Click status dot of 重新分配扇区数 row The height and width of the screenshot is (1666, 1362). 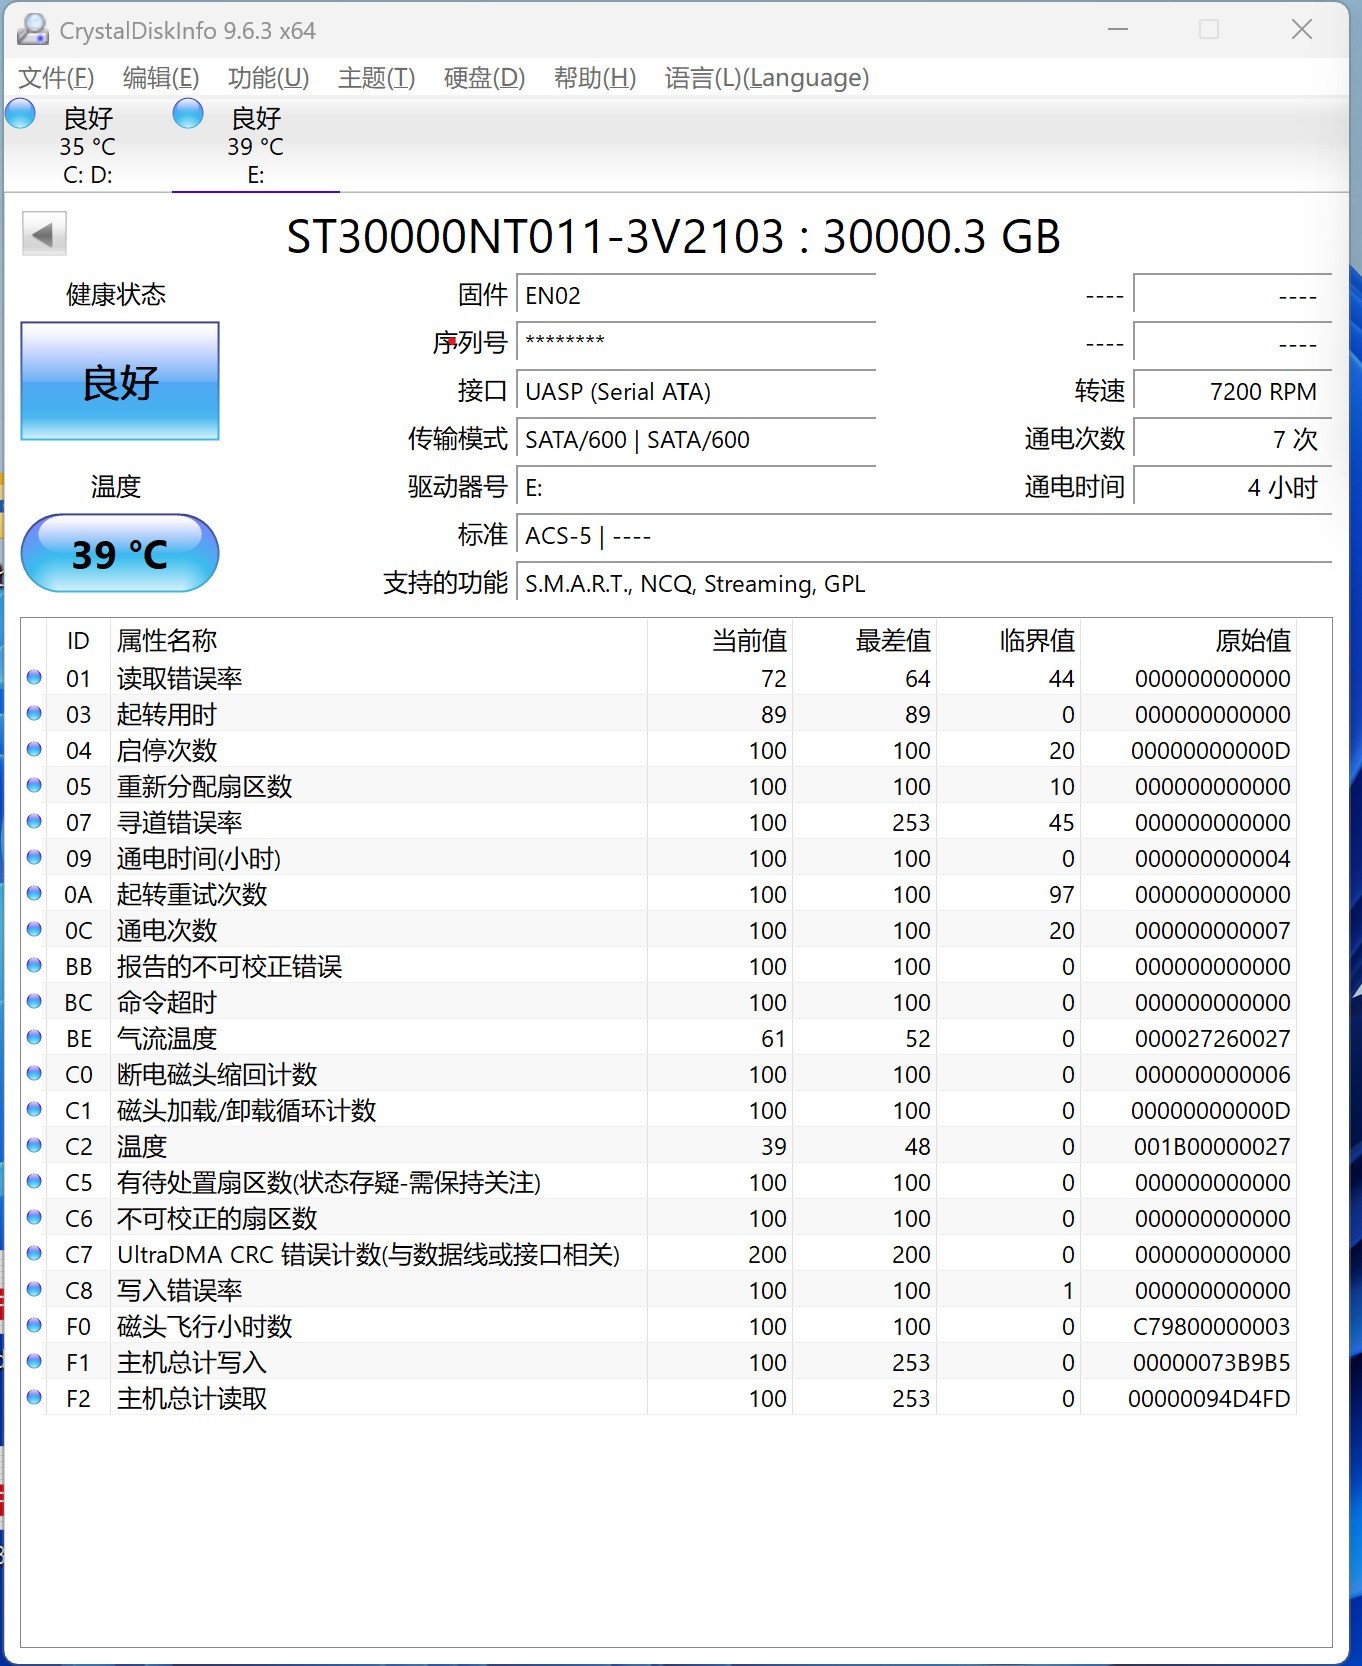(34, 786)
